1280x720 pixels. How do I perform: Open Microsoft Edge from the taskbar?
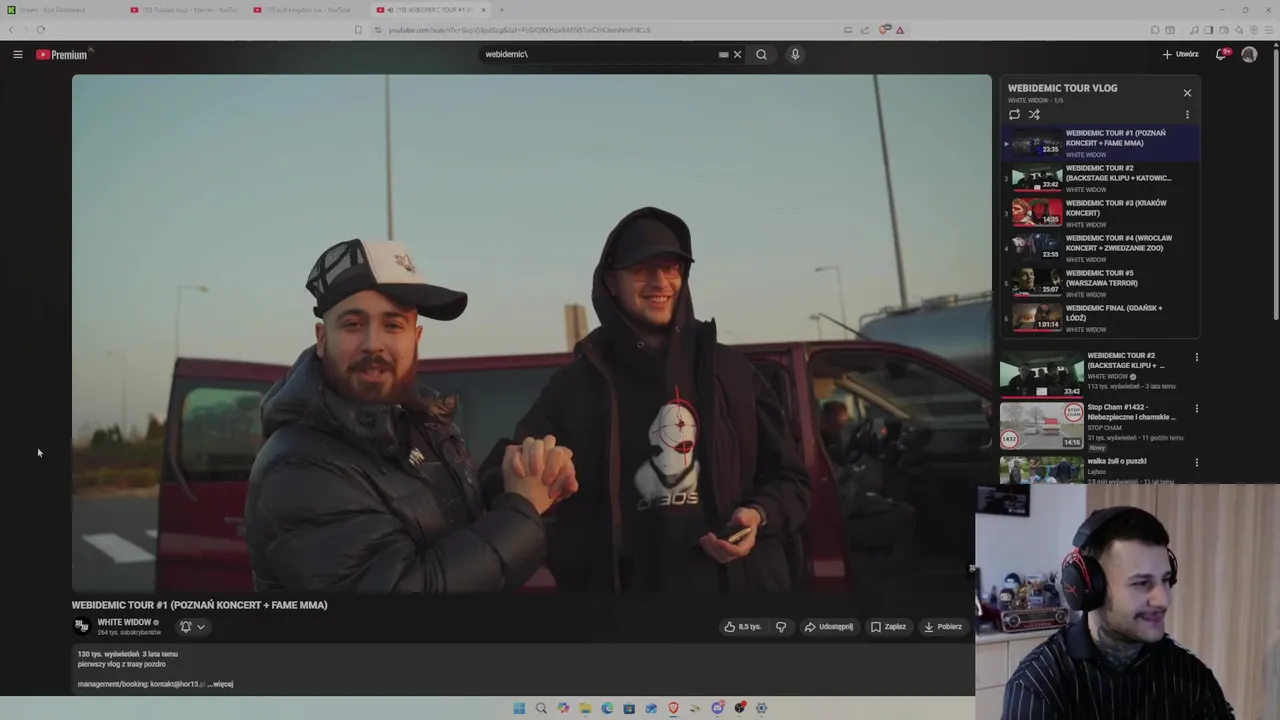[x=607, y=708]
